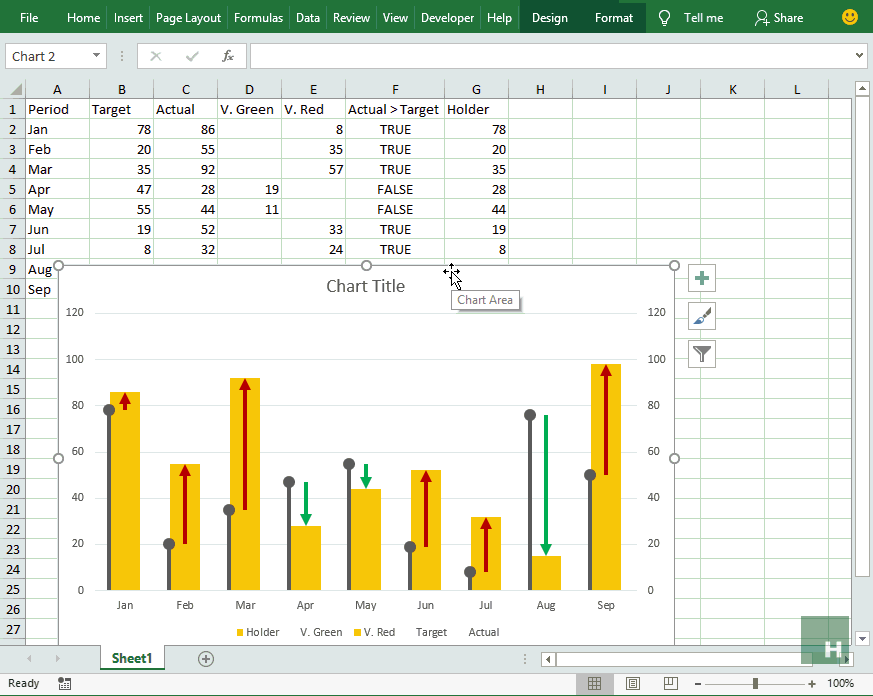Expand the formula bar chevron

click(x=859, y=55)
